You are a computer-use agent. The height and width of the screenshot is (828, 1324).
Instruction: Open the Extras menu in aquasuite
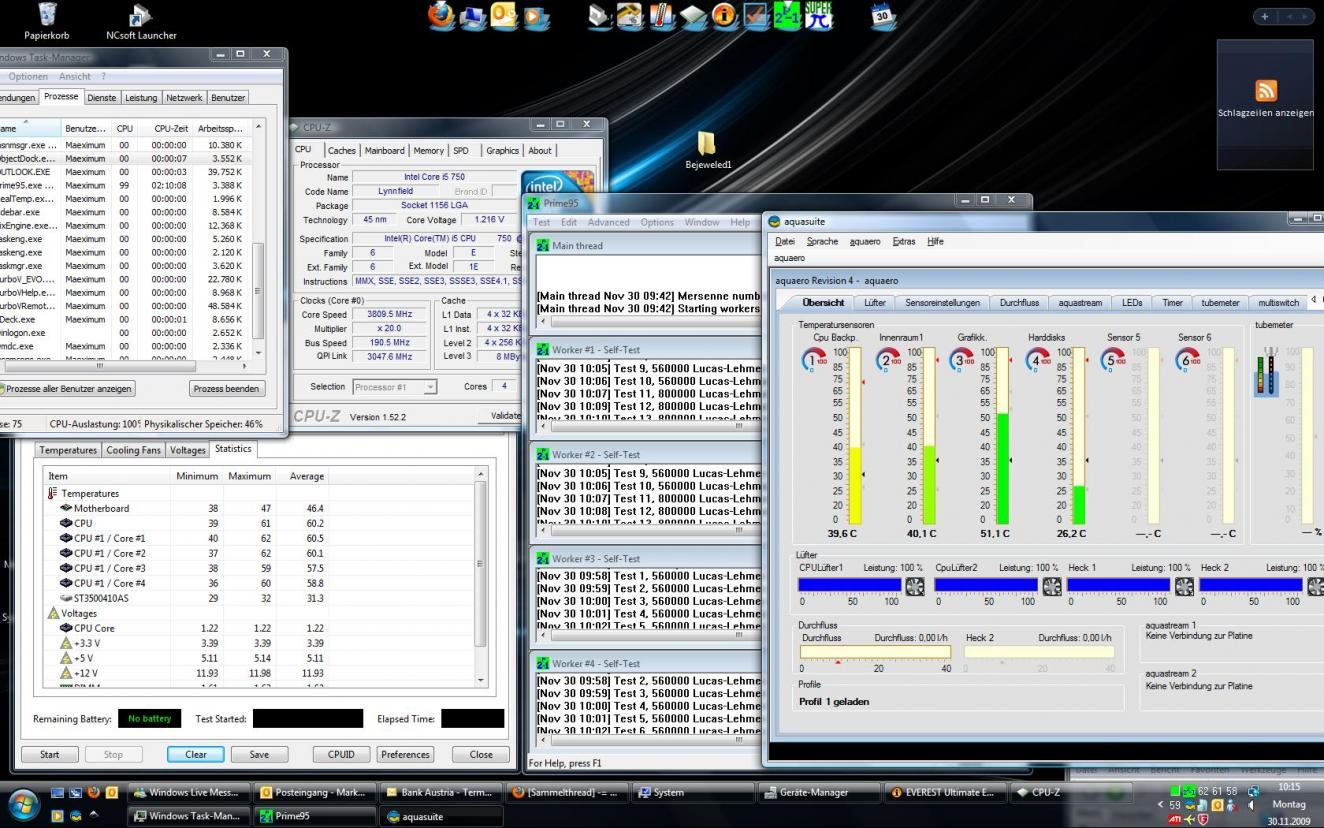click(903, 241)
